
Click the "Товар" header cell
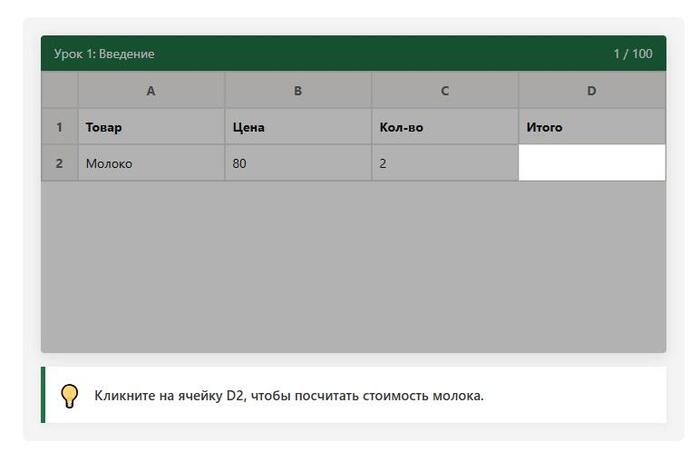click(x=151, y=127)
